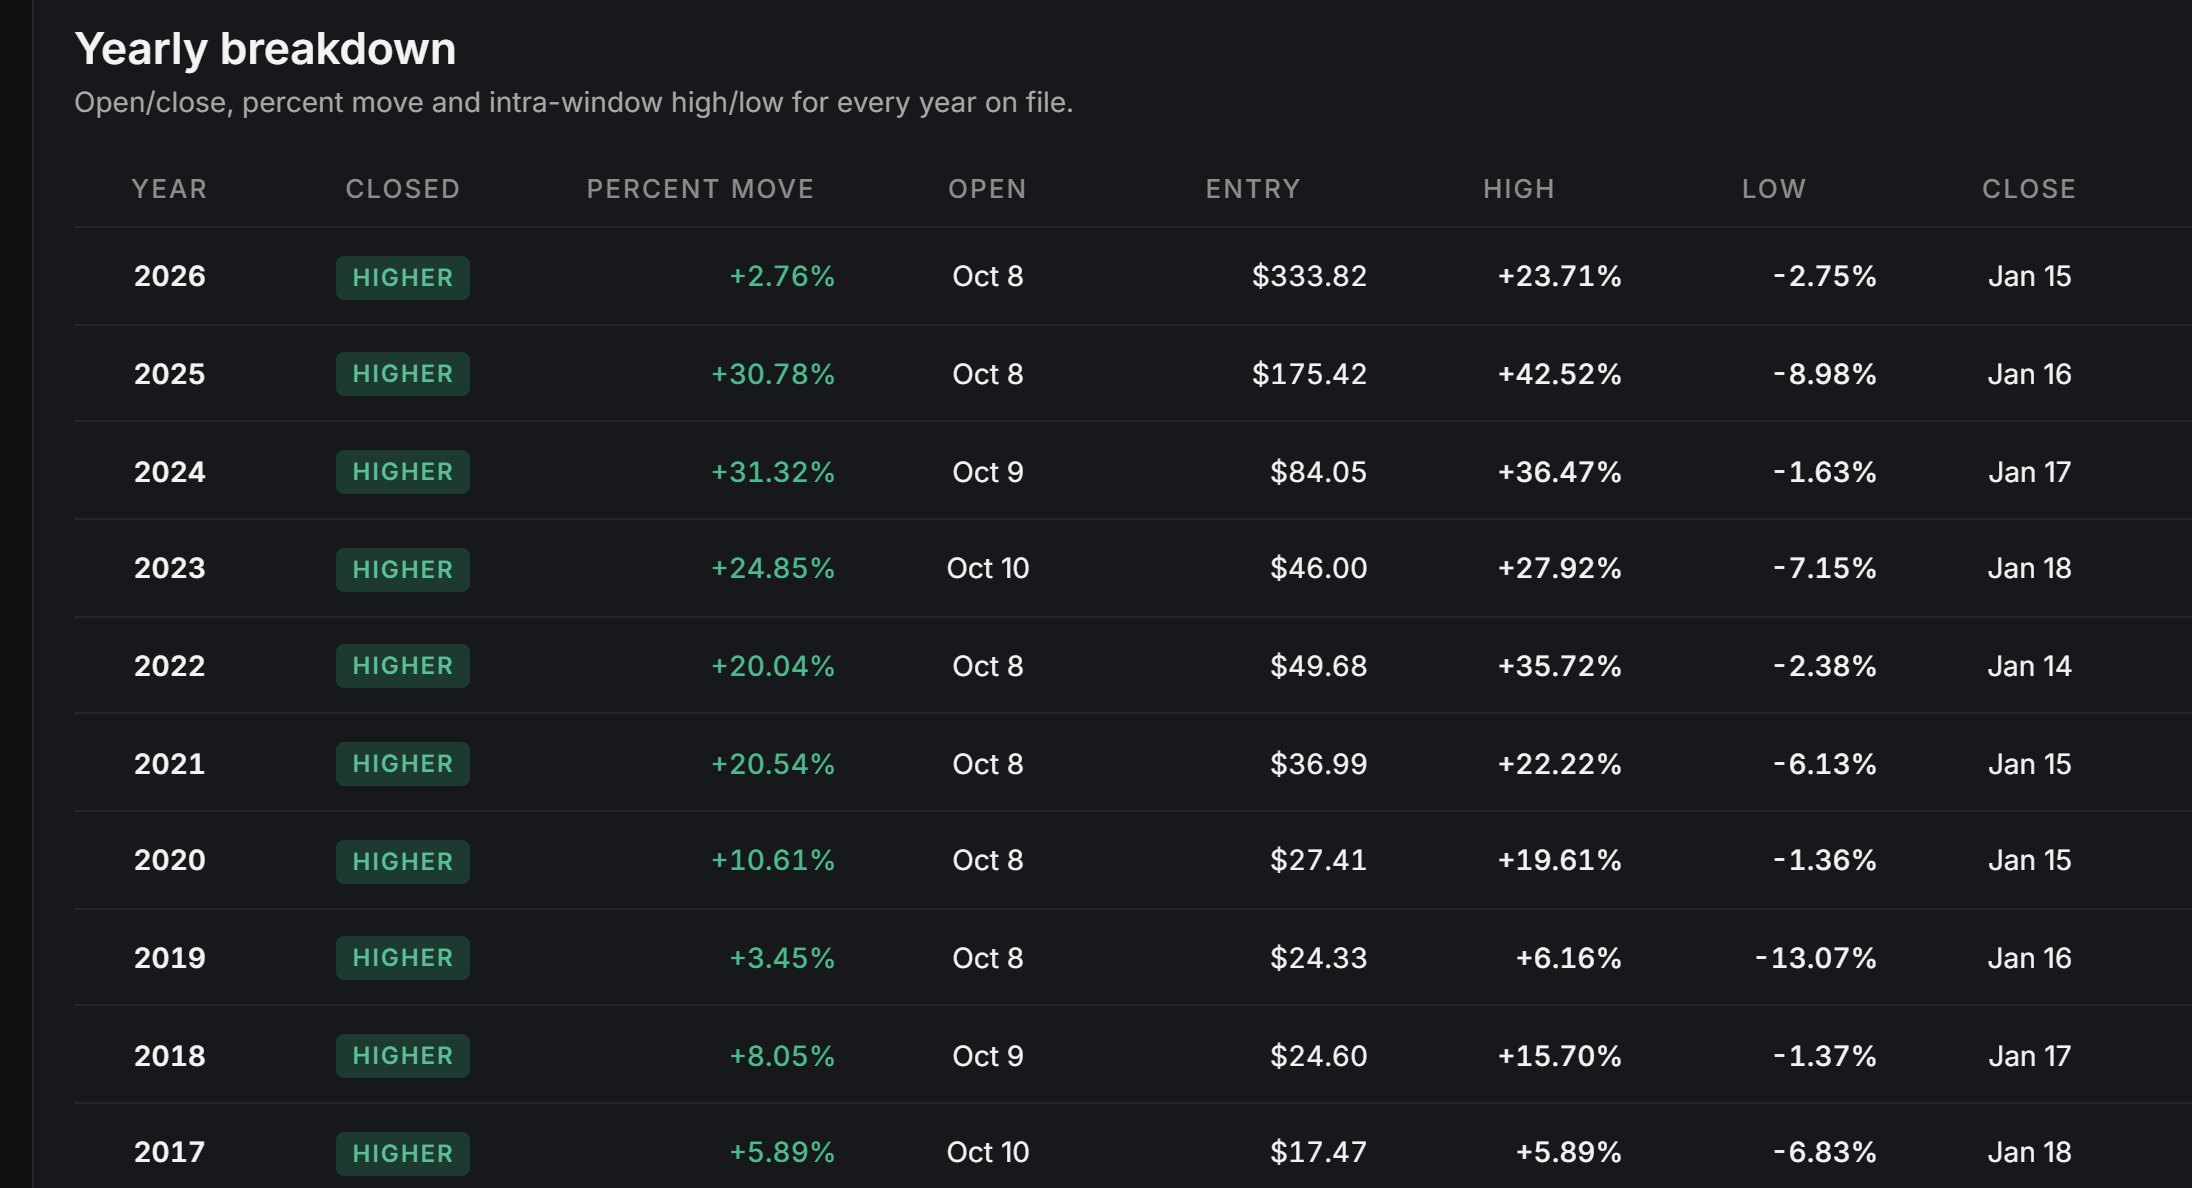Click the HIGHER badge in the 2017 row

403,1154
